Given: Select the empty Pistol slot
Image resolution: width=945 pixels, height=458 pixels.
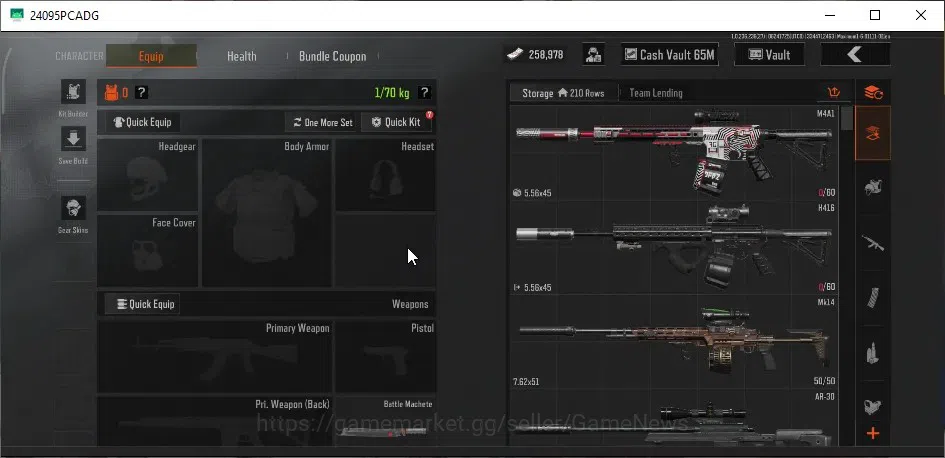Looking at the screenshot, I should point(386,357).
